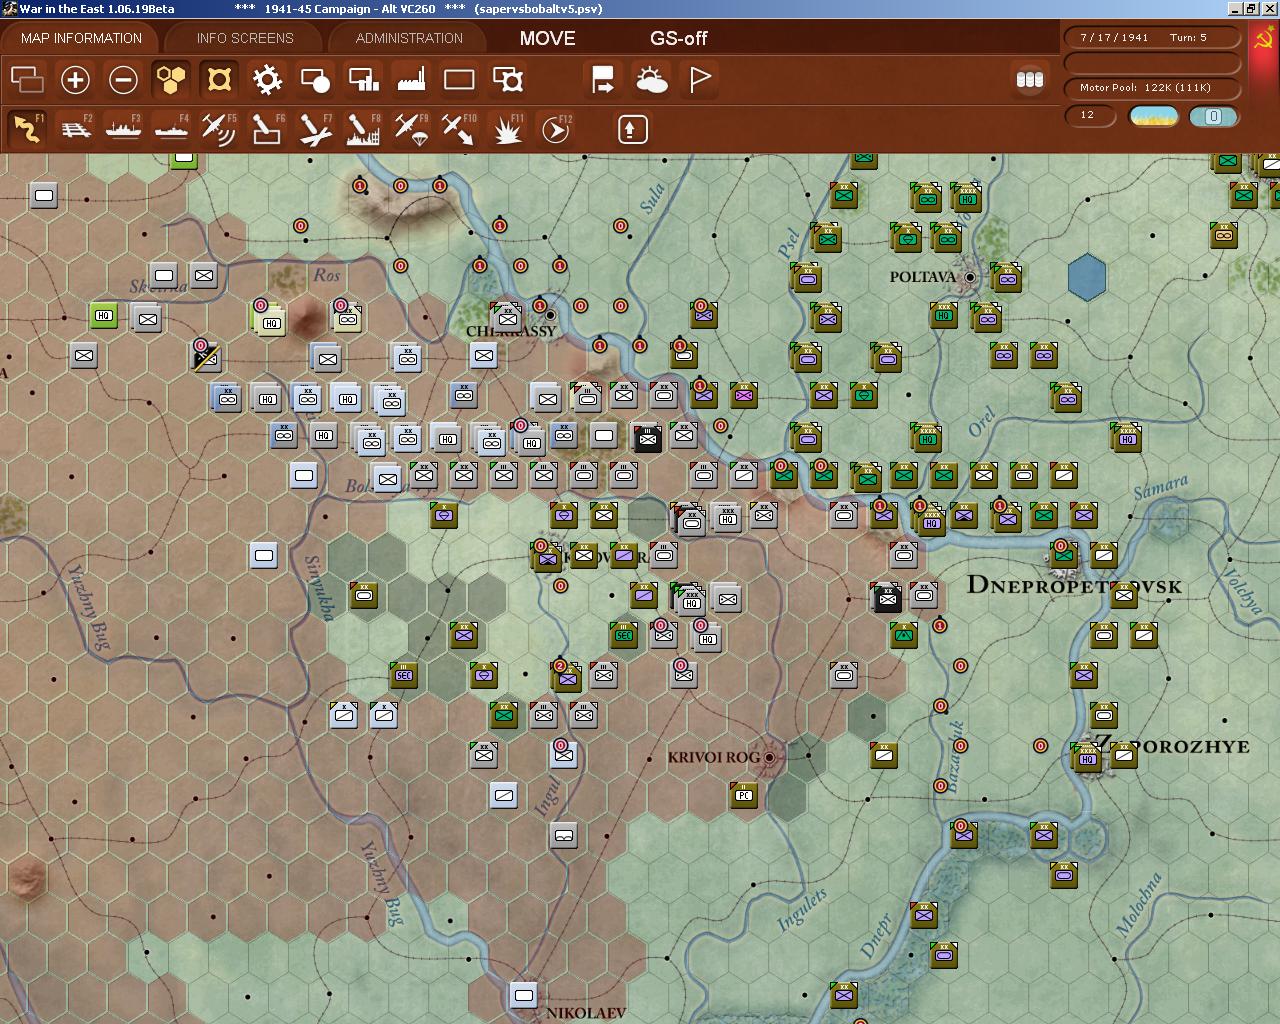Select the F10 air transfer mode icon
1280x1024 pixels.
tap(459, 129)
